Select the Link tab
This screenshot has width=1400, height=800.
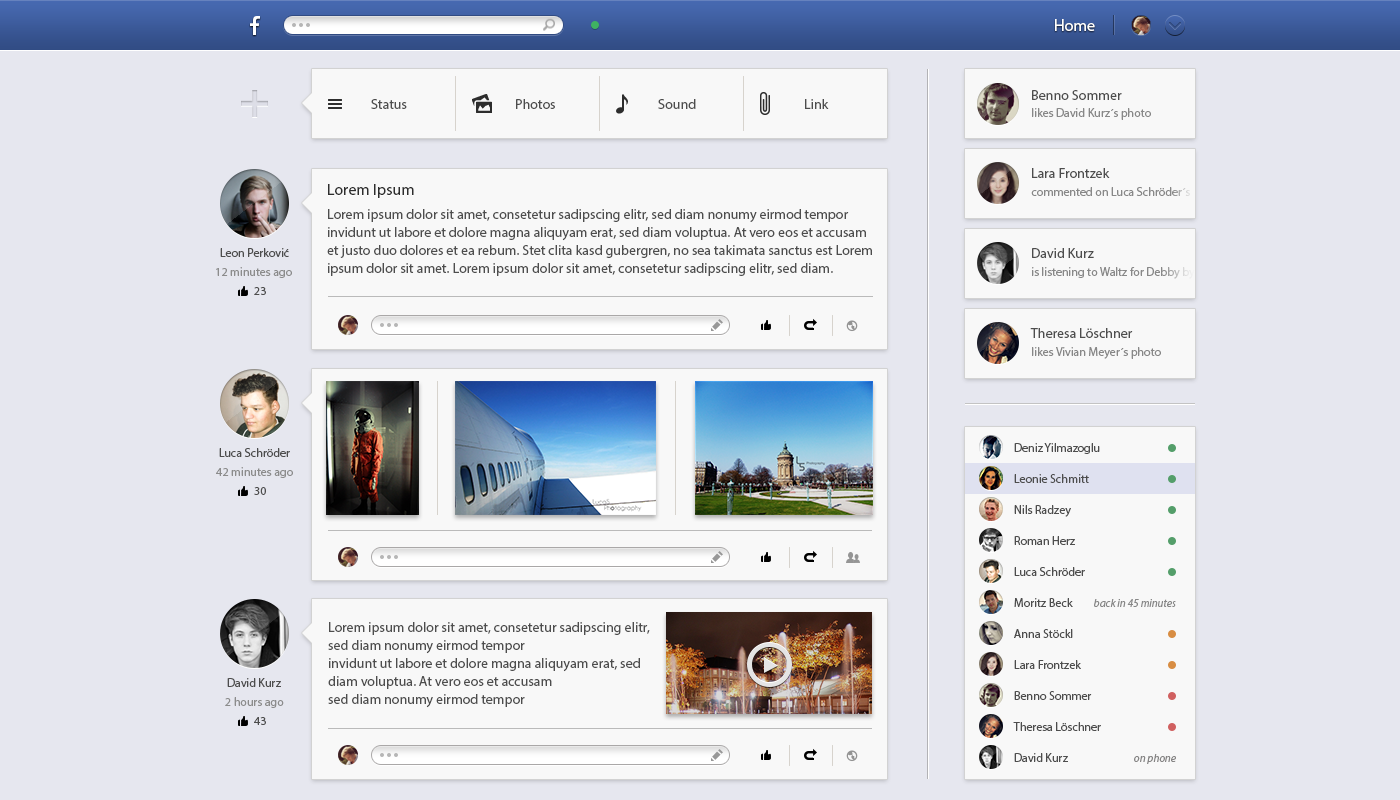(x=815, y=104)
